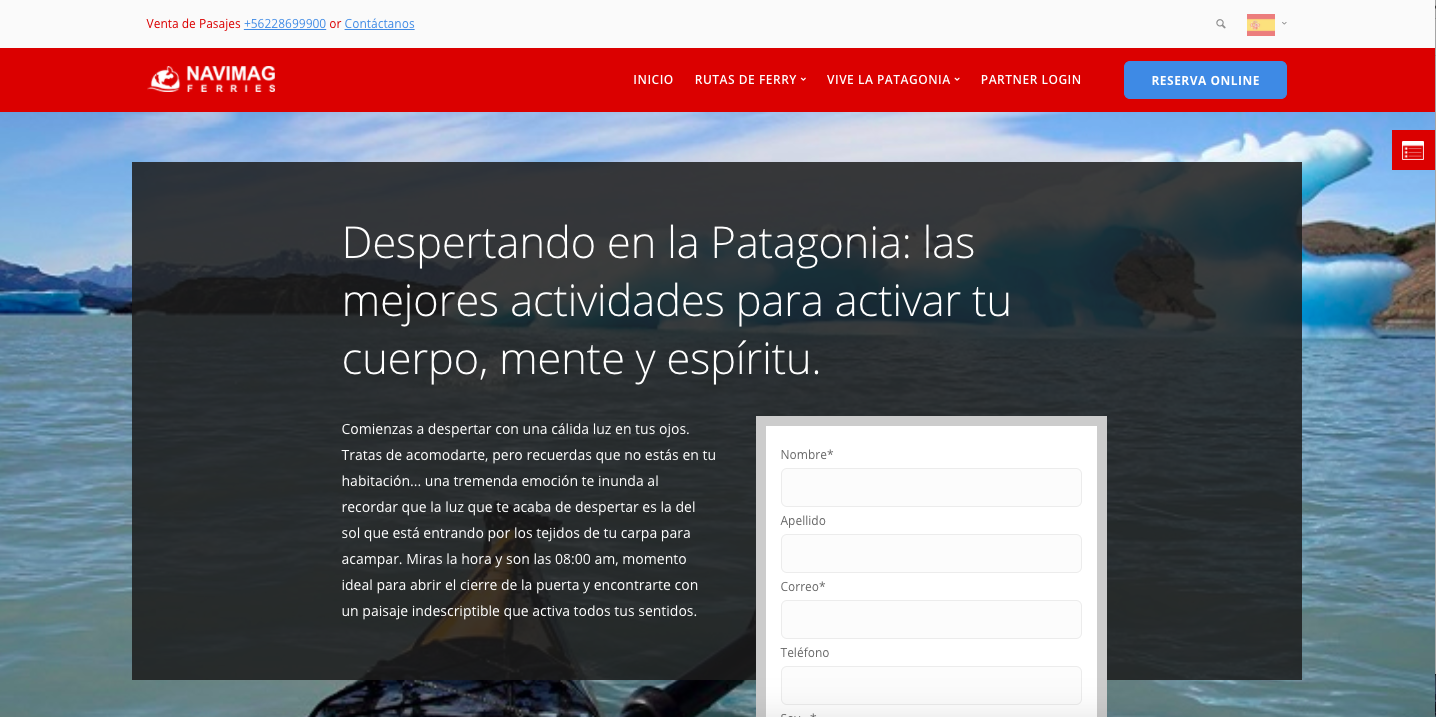1436x717 pixels.
Task: Click the +56228699900 phone link
Action: tap(285, 24)
